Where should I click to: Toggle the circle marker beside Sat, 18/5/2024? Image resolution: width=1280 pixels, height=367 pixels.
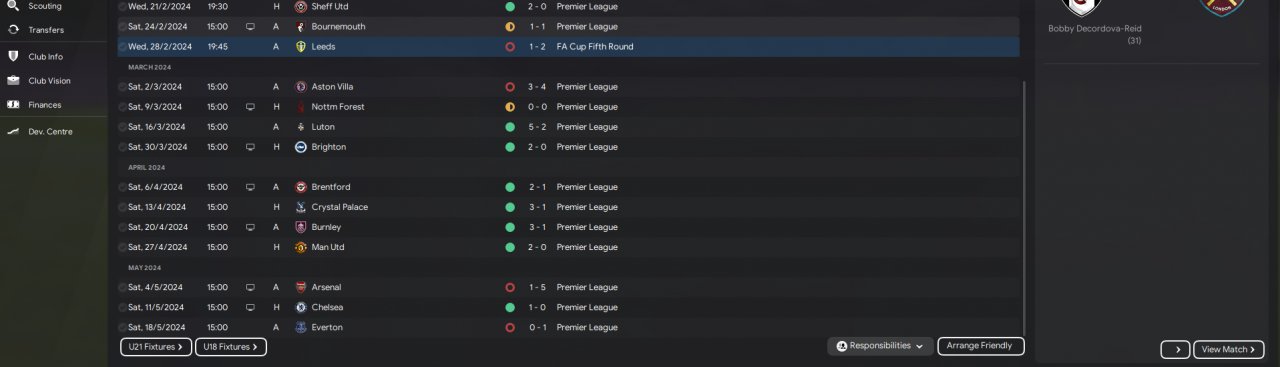tap(123, 327)
